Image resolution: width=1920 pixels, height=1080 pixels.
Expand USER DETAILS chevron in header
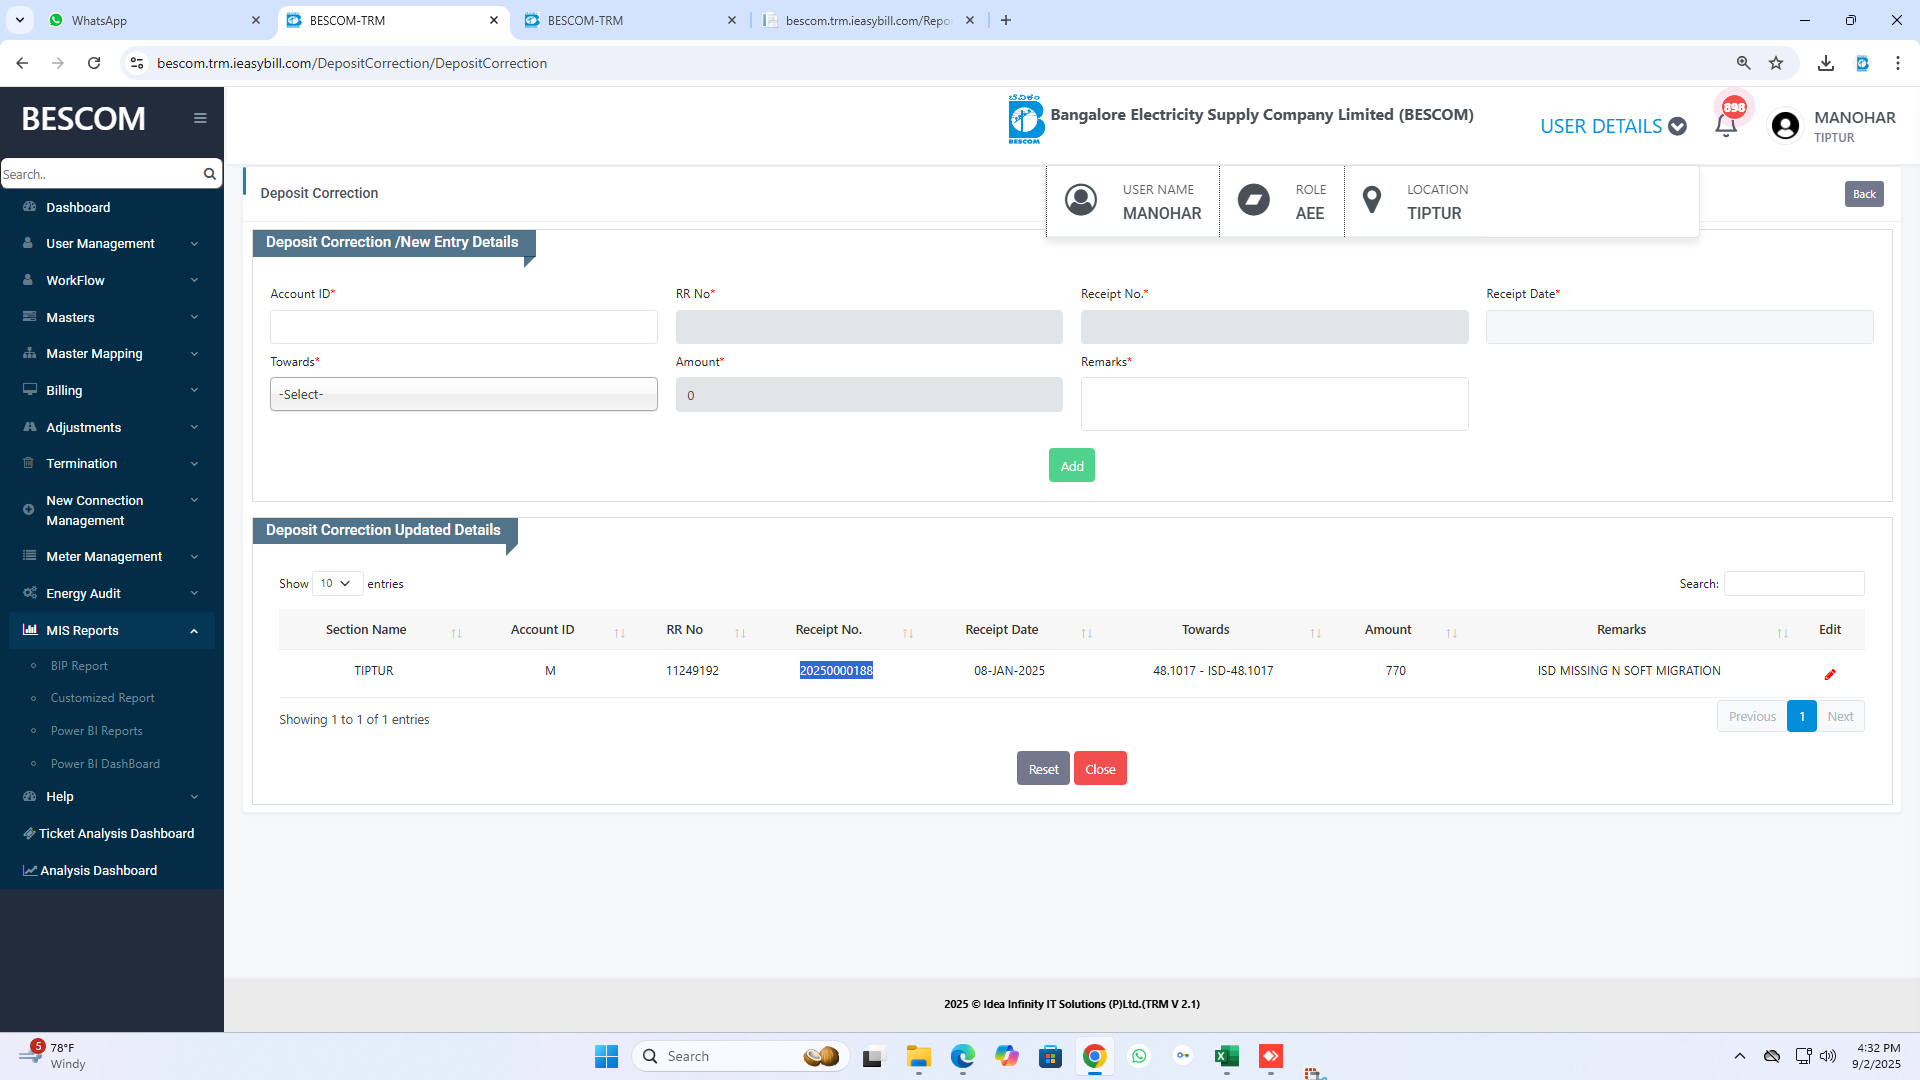pos(1678,127)
